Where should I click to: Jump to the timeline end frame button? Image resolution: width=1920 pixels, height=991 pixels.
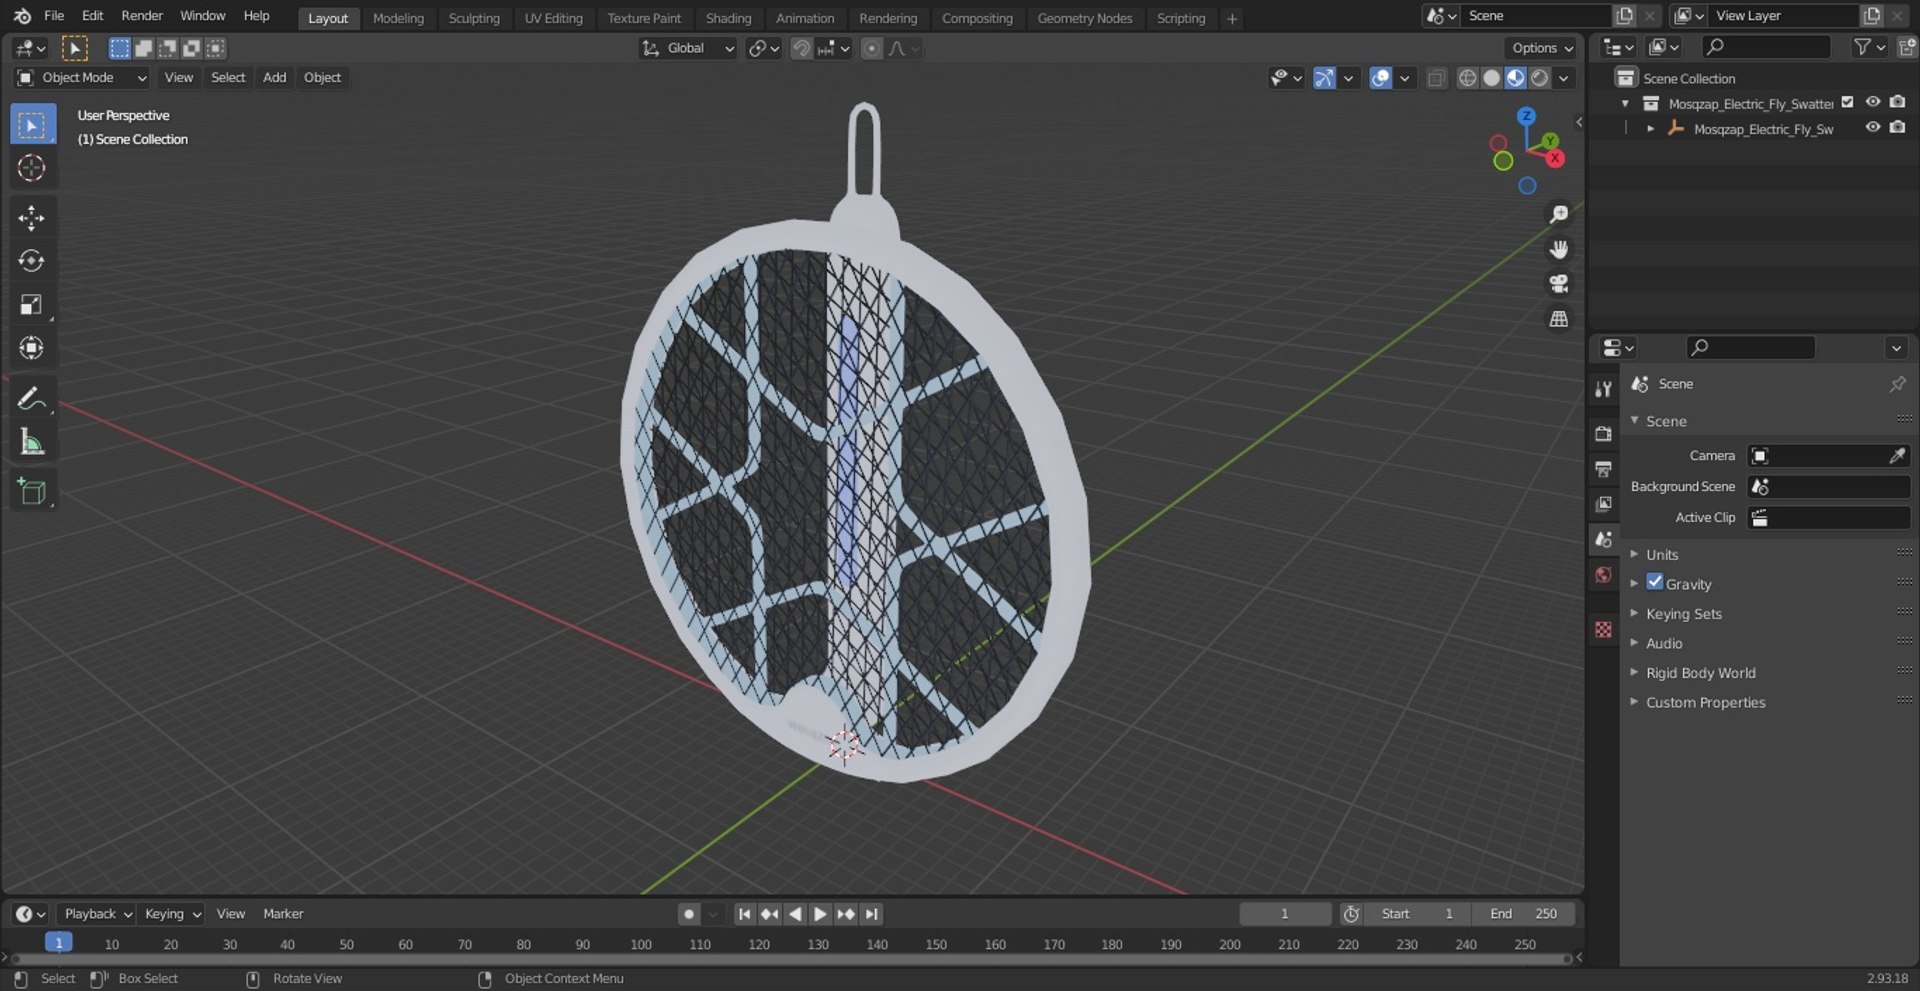tap(872, 913)
